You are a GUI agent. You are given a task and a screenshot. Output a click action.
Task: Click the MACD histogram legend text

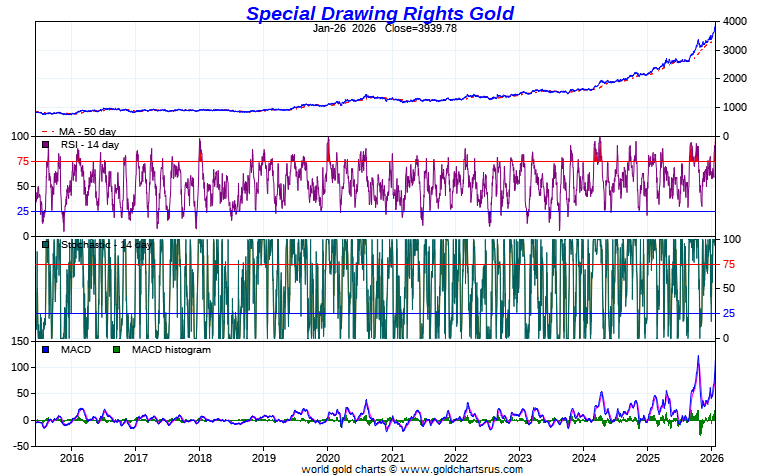coord(171,350)
